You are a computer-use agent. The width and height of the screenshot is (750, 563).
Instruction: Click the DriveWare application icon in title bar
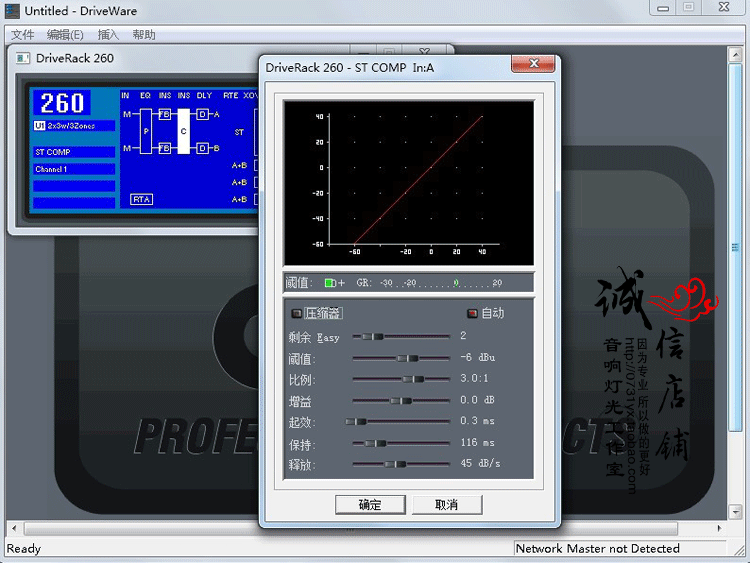(x=12, y=11)
